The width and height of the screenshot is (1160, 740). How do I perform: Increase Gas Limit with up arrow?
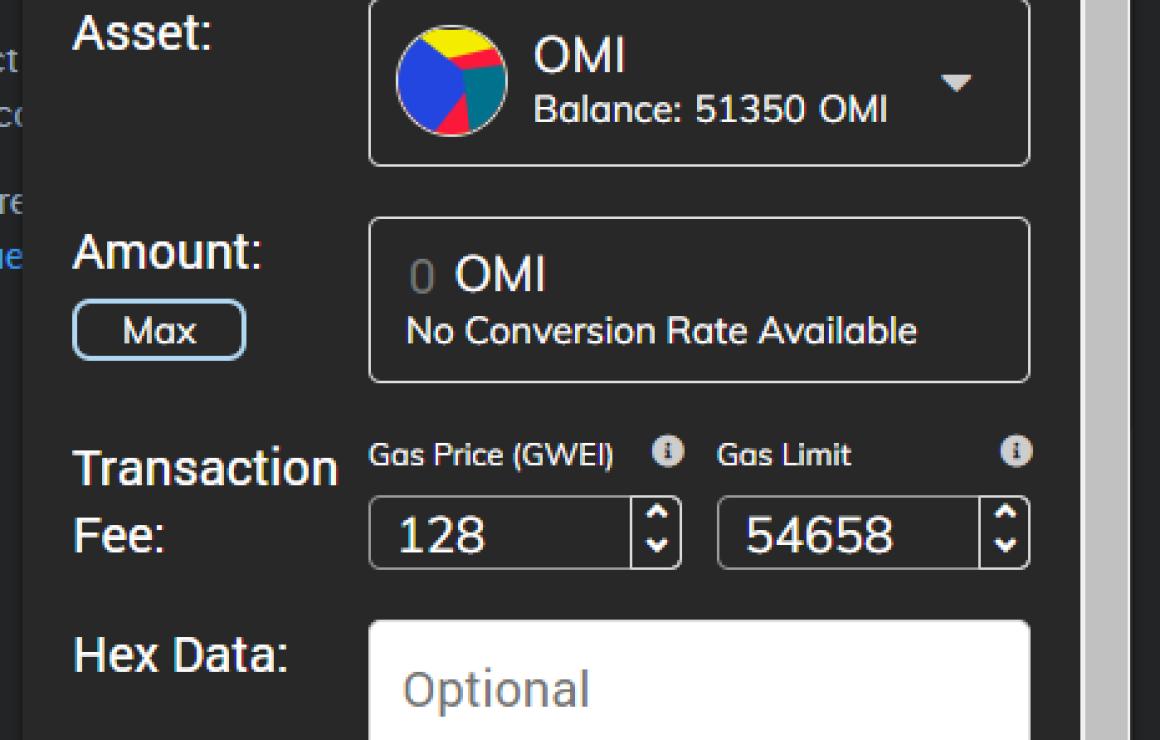point(1006,515)
